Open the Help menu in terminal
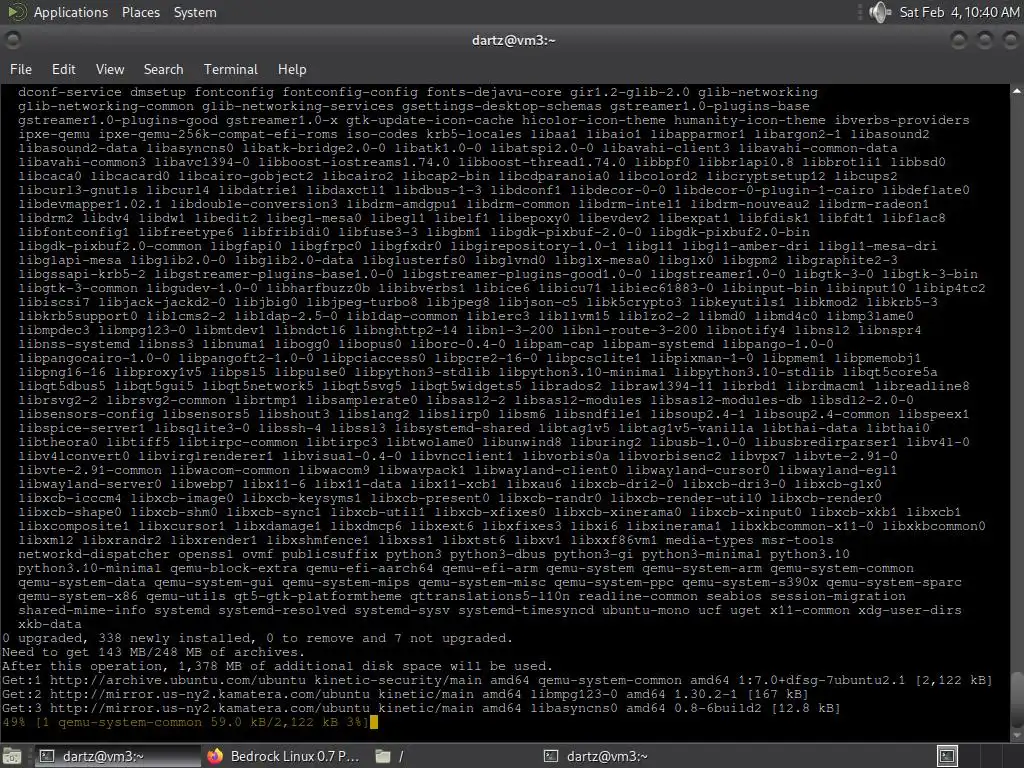 [x=292, y=69]
